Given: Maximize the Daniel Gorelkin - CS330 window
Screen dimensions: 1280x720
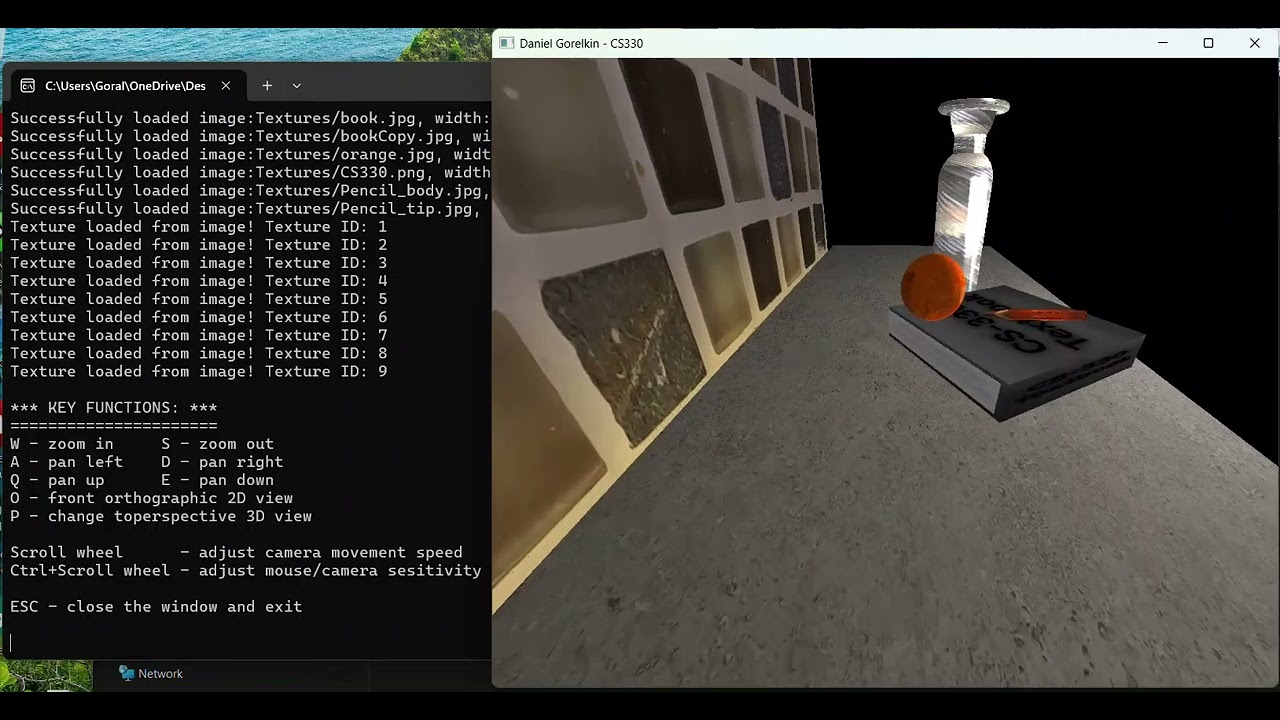Looking at the screenshot, I should click(x=1208, y=43).
